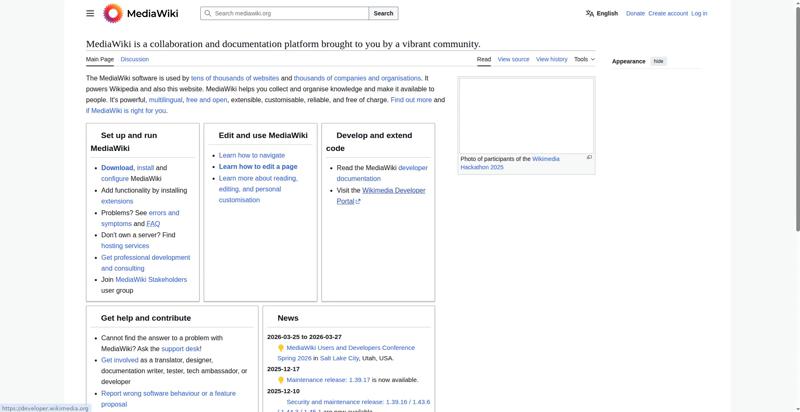Open the English language selector
This screenshot has height=412, width=800.
coord(606,13)
